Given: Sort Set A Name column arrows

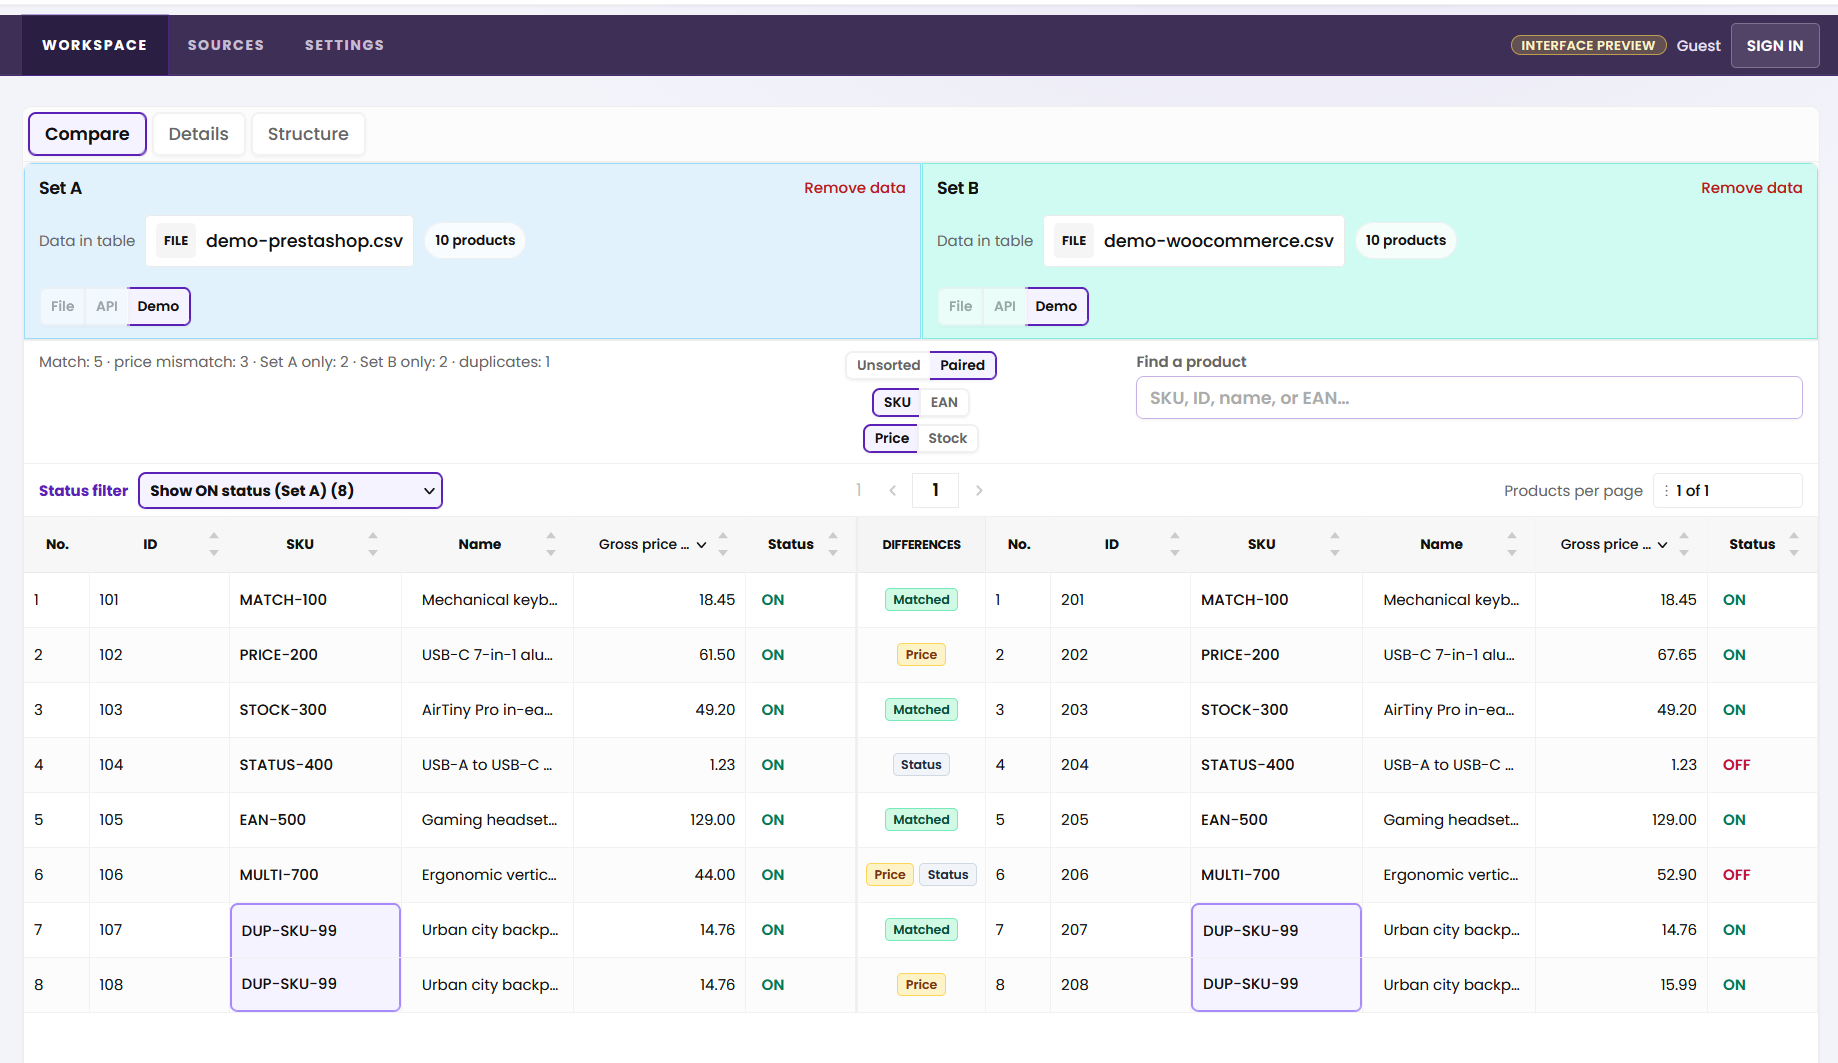Looking at the screenshot, I should click(x=551, y=544).
